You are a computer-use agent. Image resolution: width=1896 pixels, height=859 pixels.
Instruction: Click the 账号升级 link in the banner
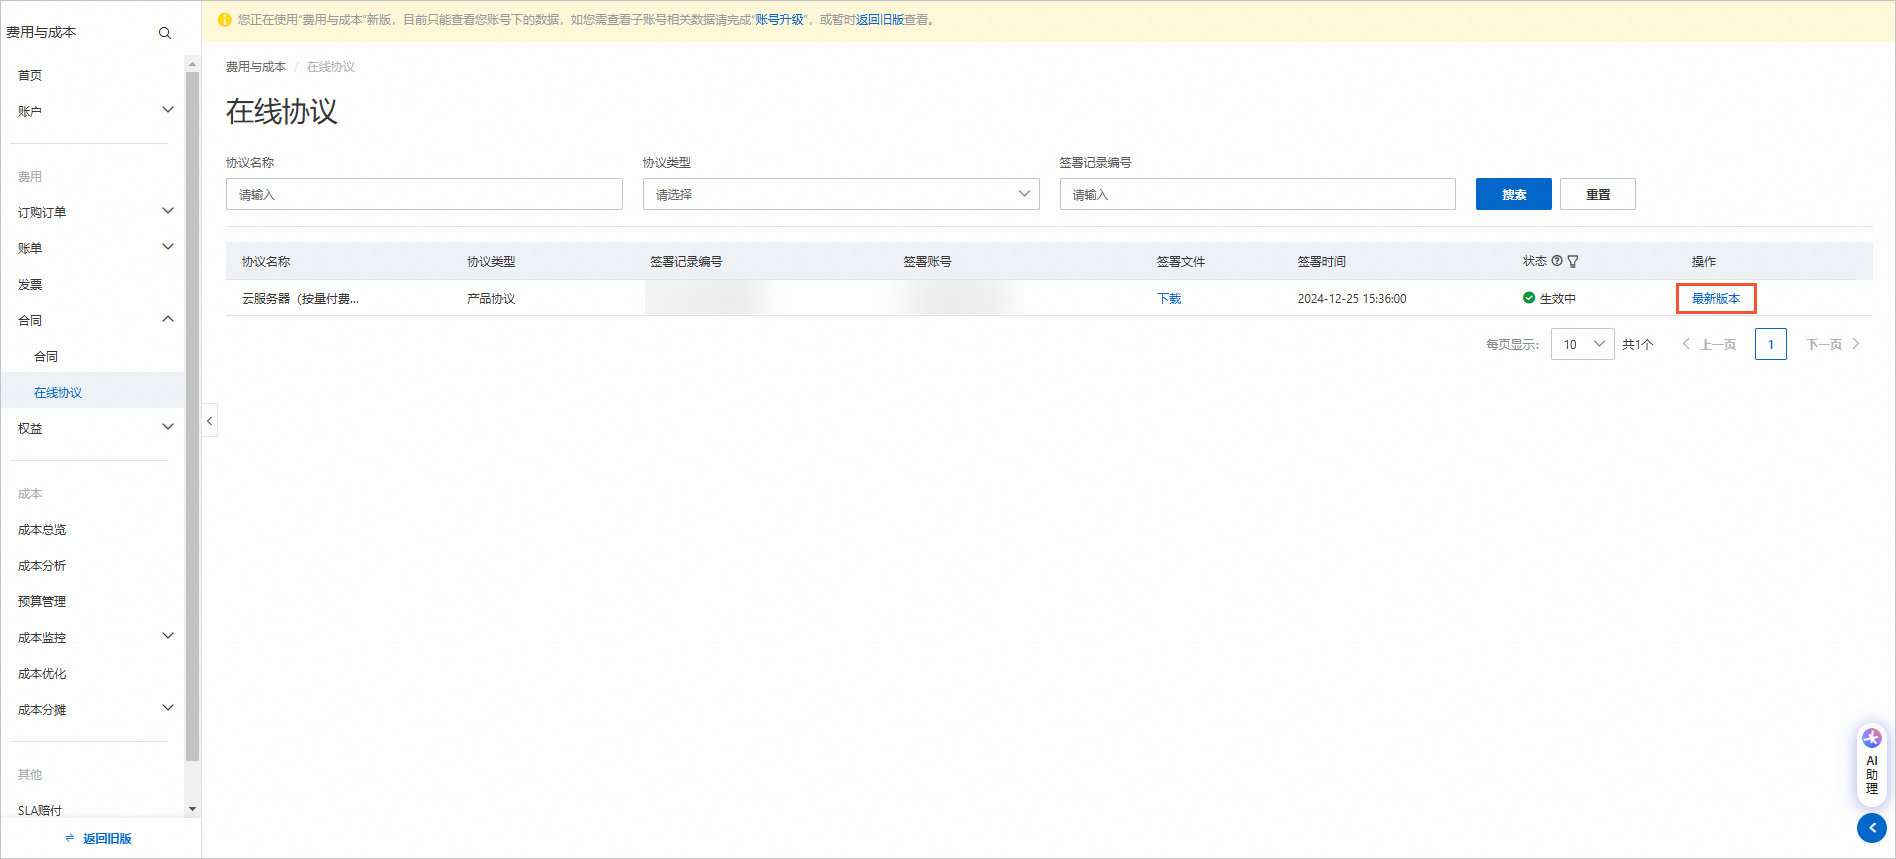[780, 20]
